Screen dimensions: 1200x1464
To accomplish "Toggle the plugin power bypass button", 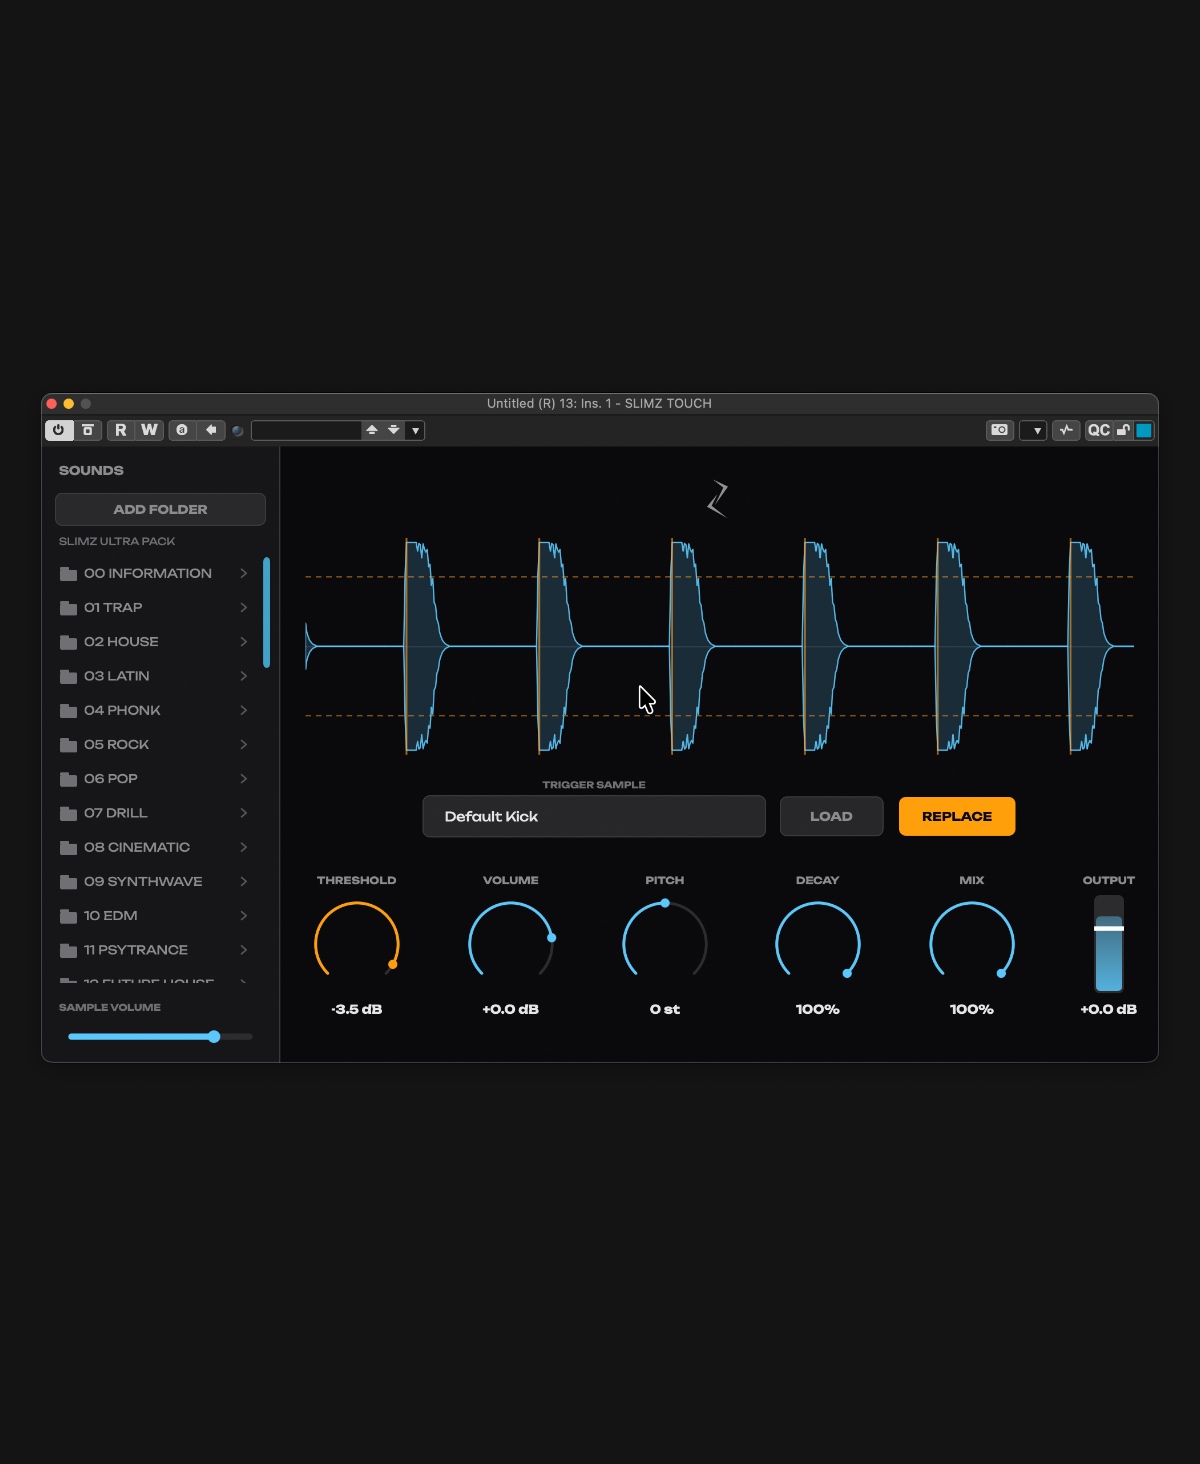I will [x=58, y=430].
